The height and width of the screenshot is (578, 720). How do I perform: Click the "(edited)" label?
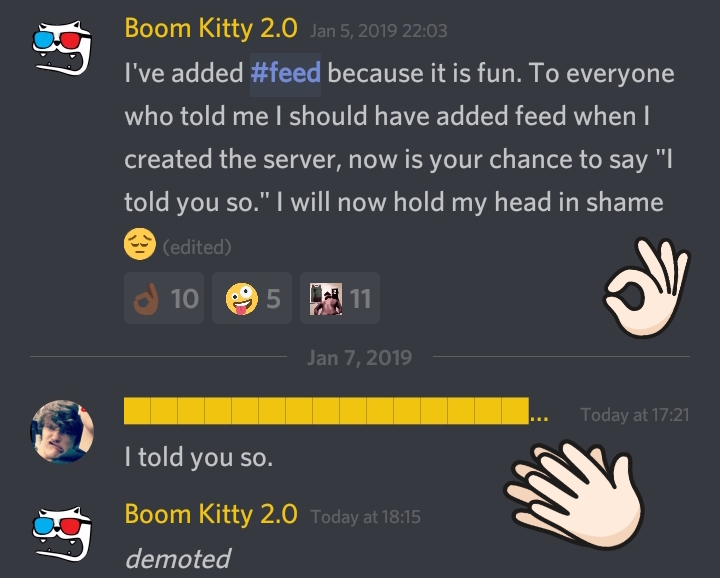point(196,246)
